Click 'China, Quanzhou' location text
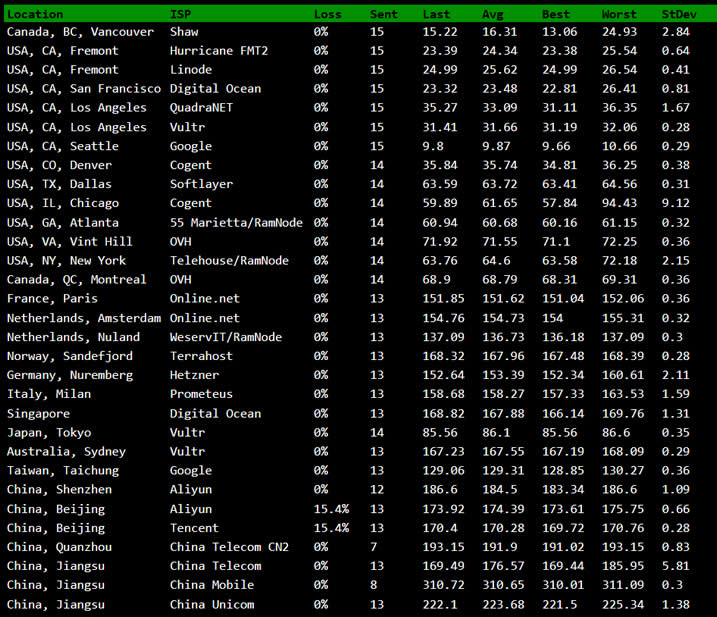Screen dimensions: 717x617 coord(59,547)
